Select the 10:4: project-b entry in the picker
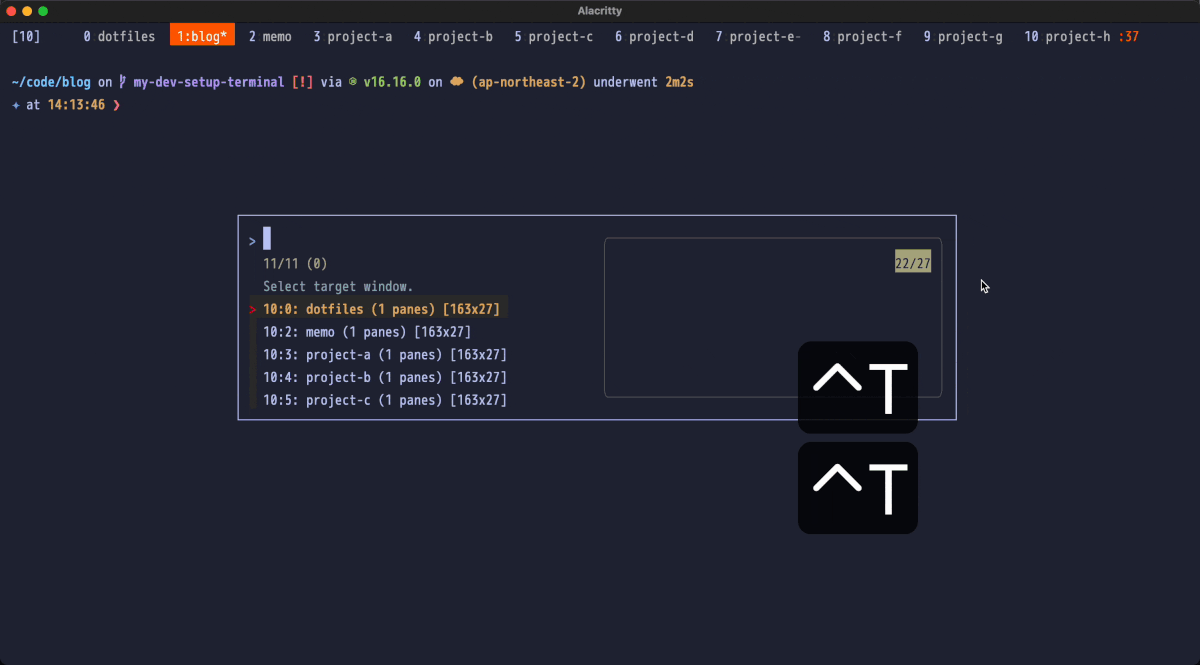 pyautogui.click(x=385, y=377)
